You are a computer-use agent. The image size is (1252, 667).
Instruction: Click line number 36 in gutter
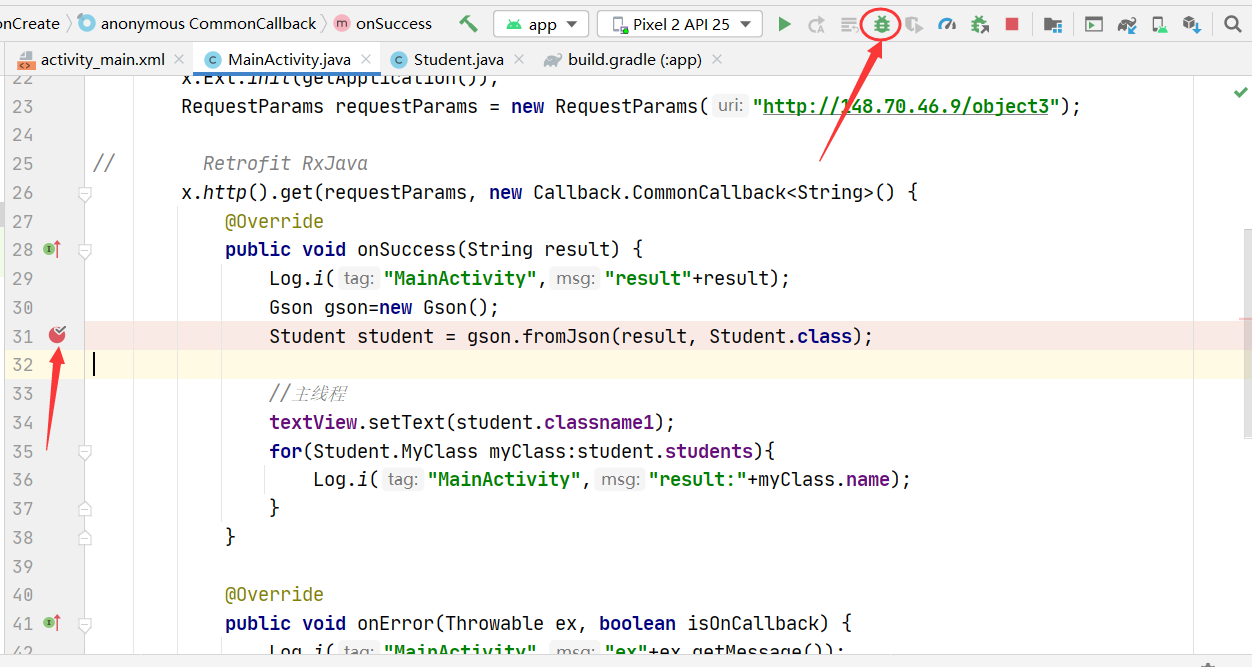[22, 480]
